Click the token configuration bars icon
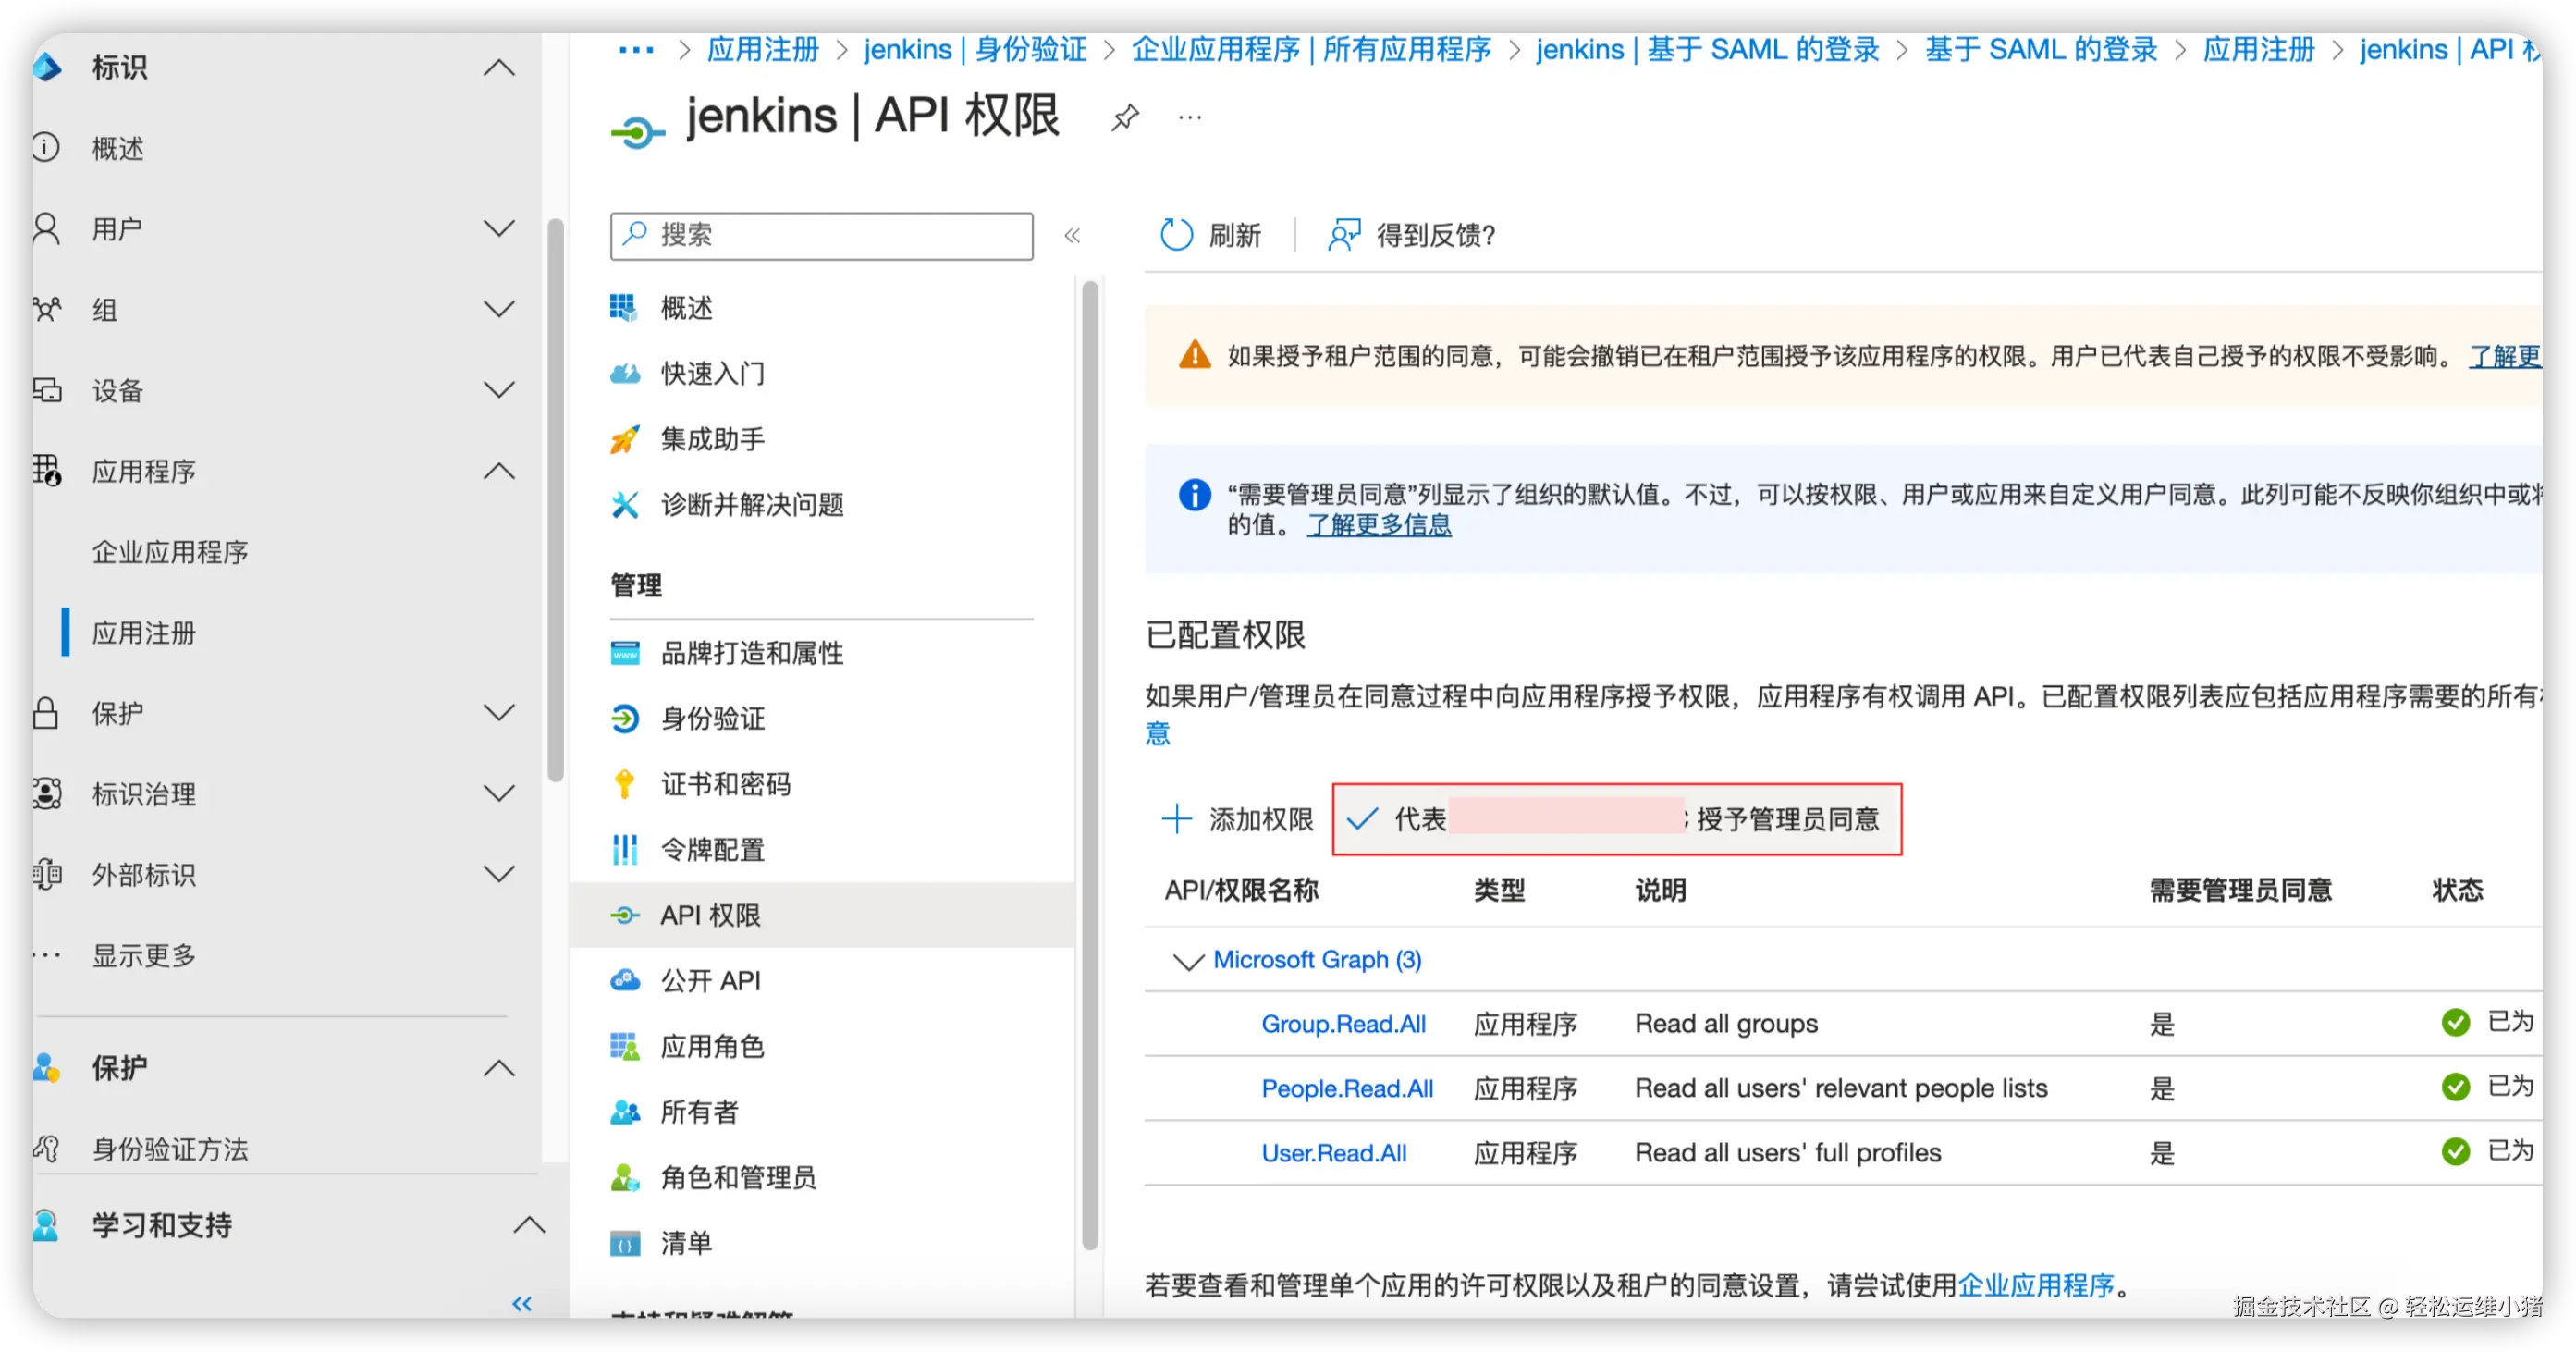 point(625,849)
